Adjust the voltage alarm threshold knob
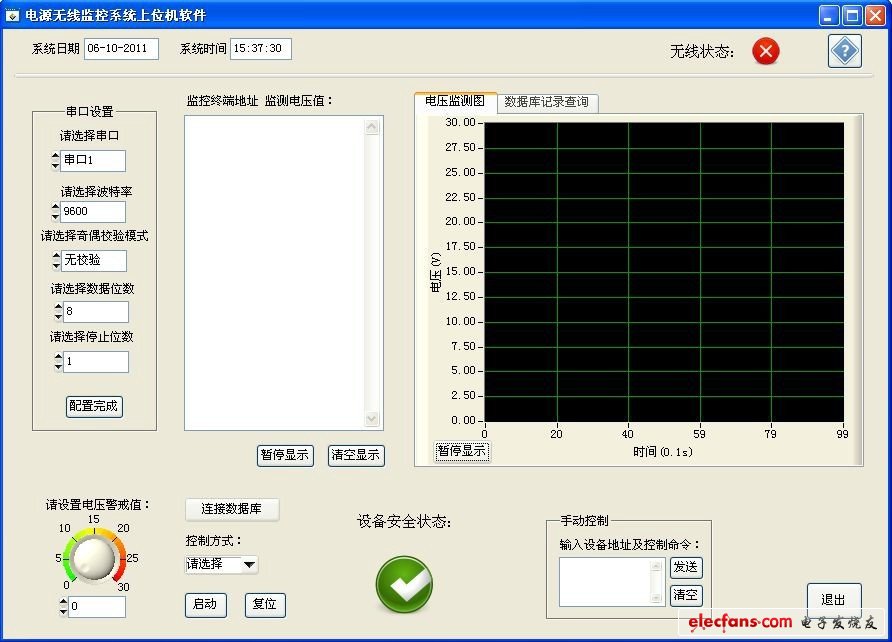Screen dimensions: 892x642 coord(95,559)
